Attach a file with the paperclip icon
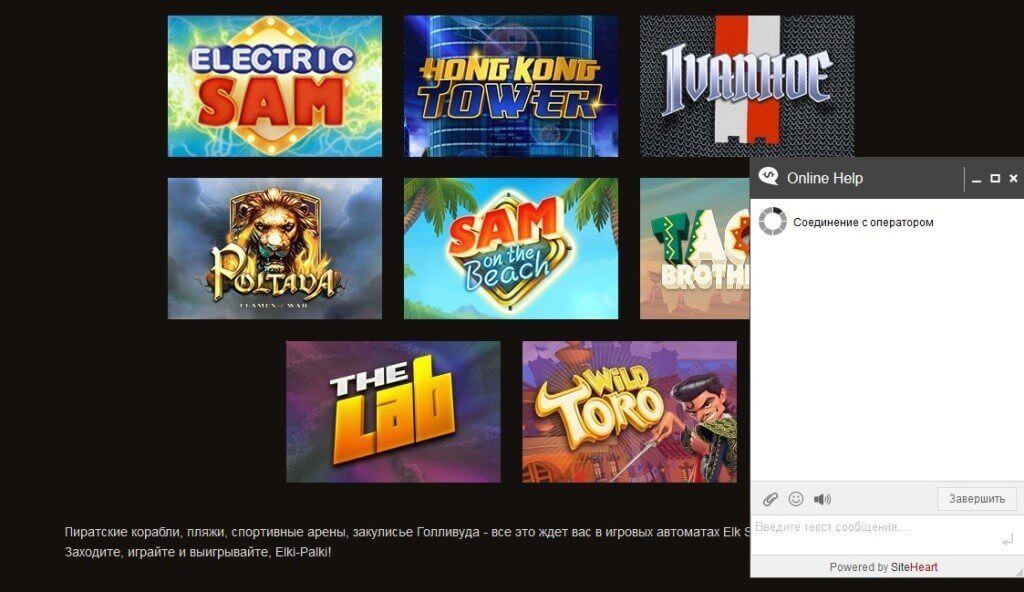This screenshot has width=1024, height=592. pos(770,499)
